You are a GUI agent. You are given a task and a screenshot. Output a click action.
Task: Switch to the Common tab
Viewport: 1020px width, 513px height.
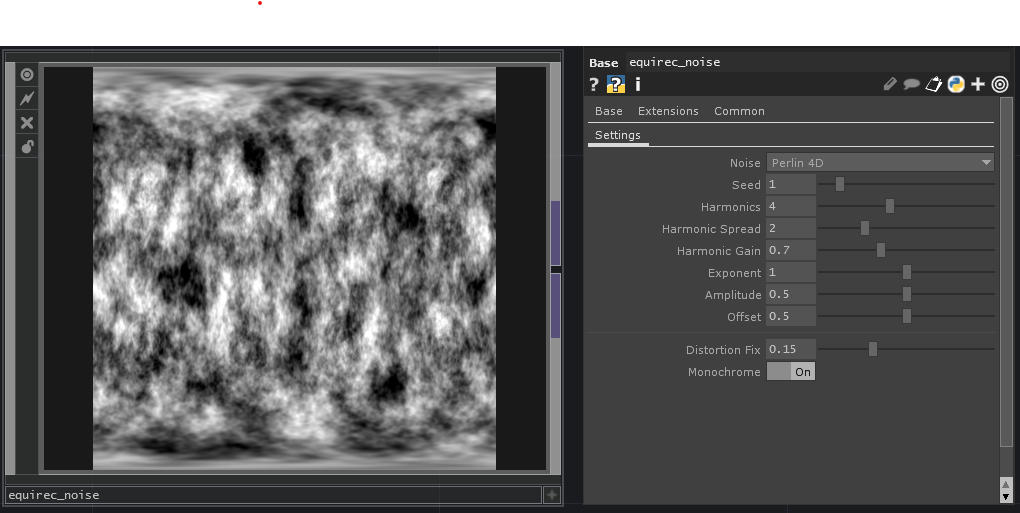tap(739, 111)
